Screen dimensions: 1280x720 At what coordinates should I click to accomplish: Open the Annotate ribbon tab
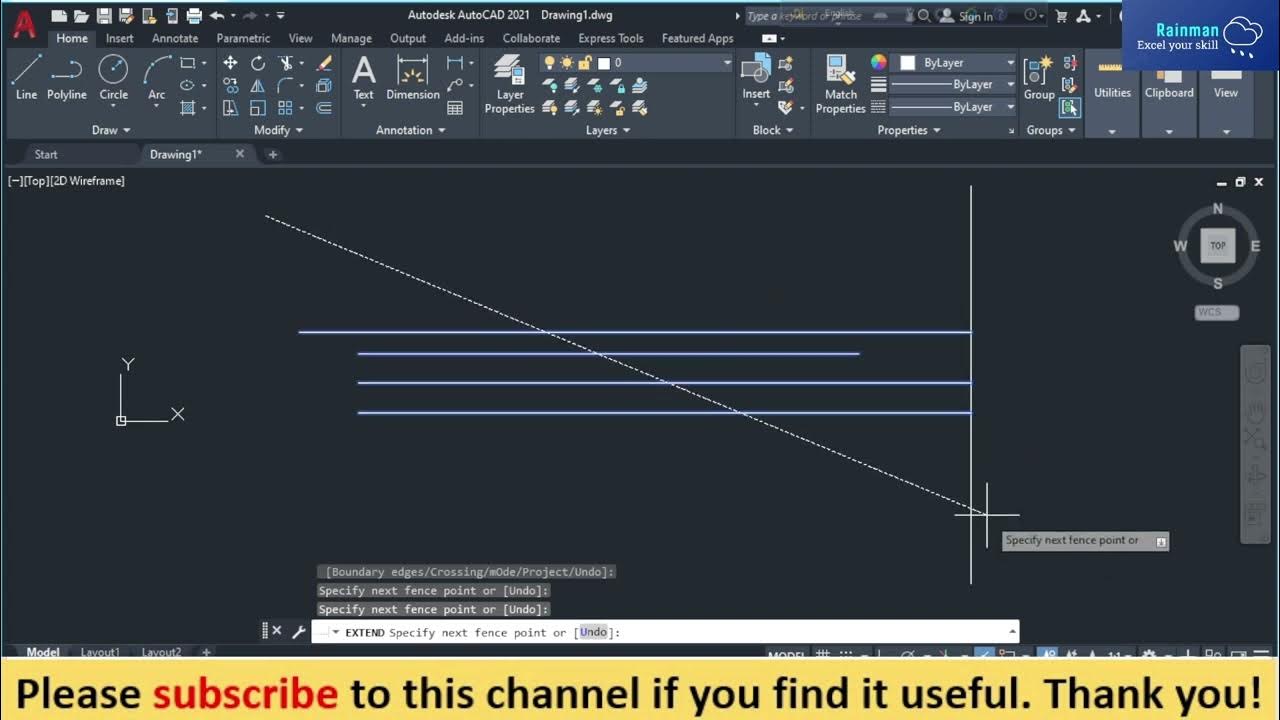coord(175,38)
